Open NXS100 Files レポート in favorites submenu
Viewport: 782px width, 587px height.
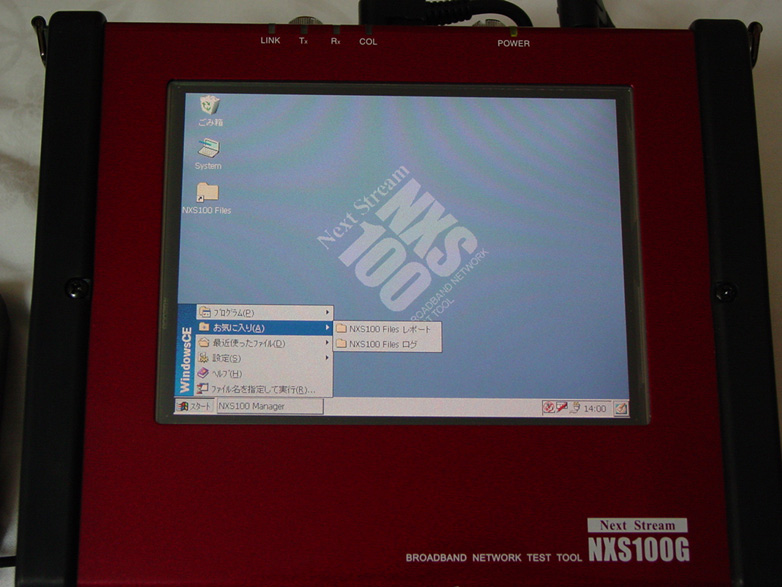pos(388,329)
